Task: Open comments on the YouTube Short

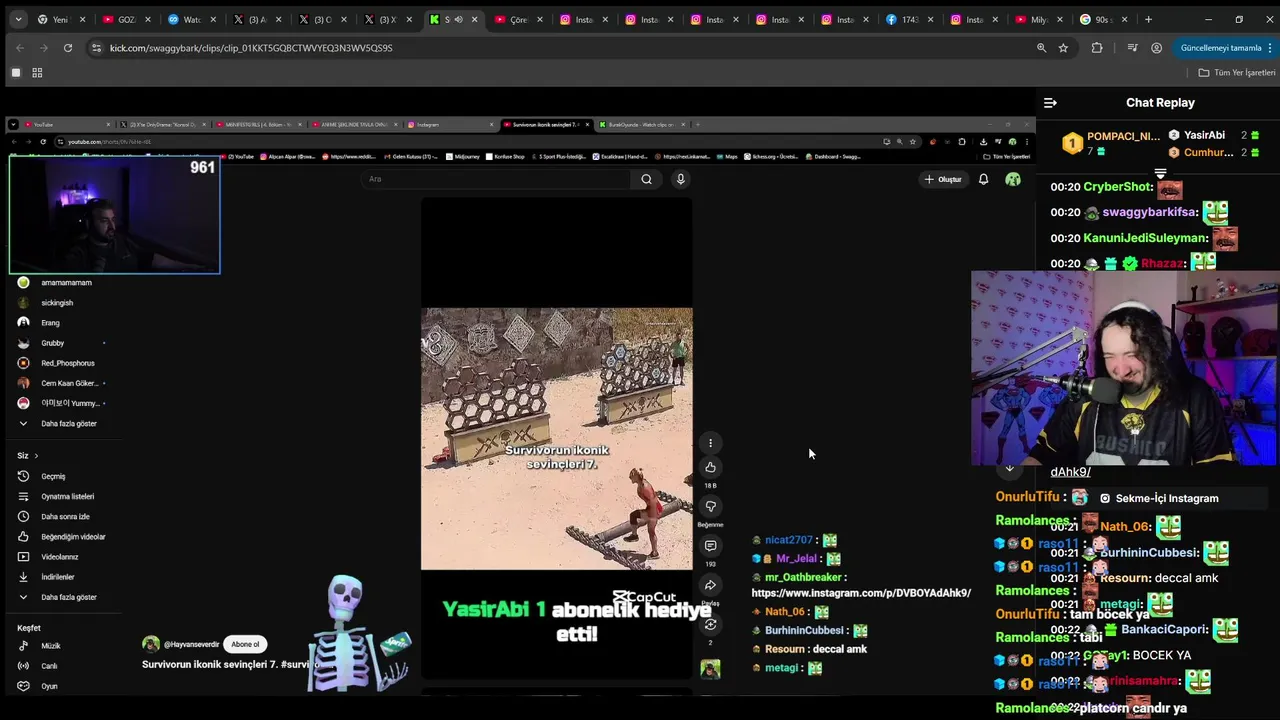Action: click(x=710, y=546)
